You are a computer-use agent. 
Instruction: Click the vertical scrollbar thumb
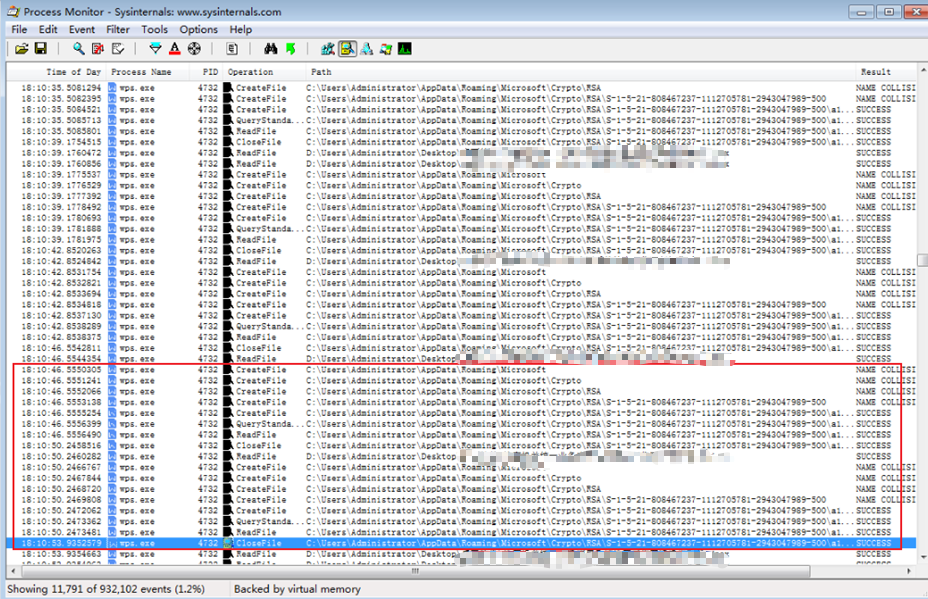[x=922, y=260]
